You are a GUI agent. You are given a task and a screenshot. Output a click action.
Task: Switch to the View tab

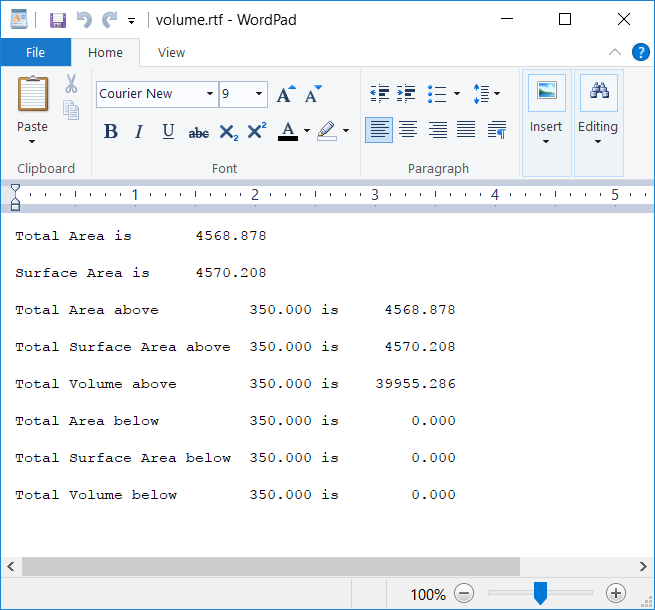(x=171, y=53)
